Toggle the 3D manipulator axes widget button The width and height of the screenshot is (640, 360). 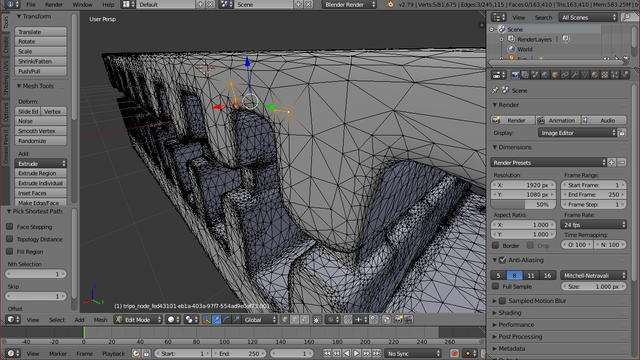tap(207, 320)
